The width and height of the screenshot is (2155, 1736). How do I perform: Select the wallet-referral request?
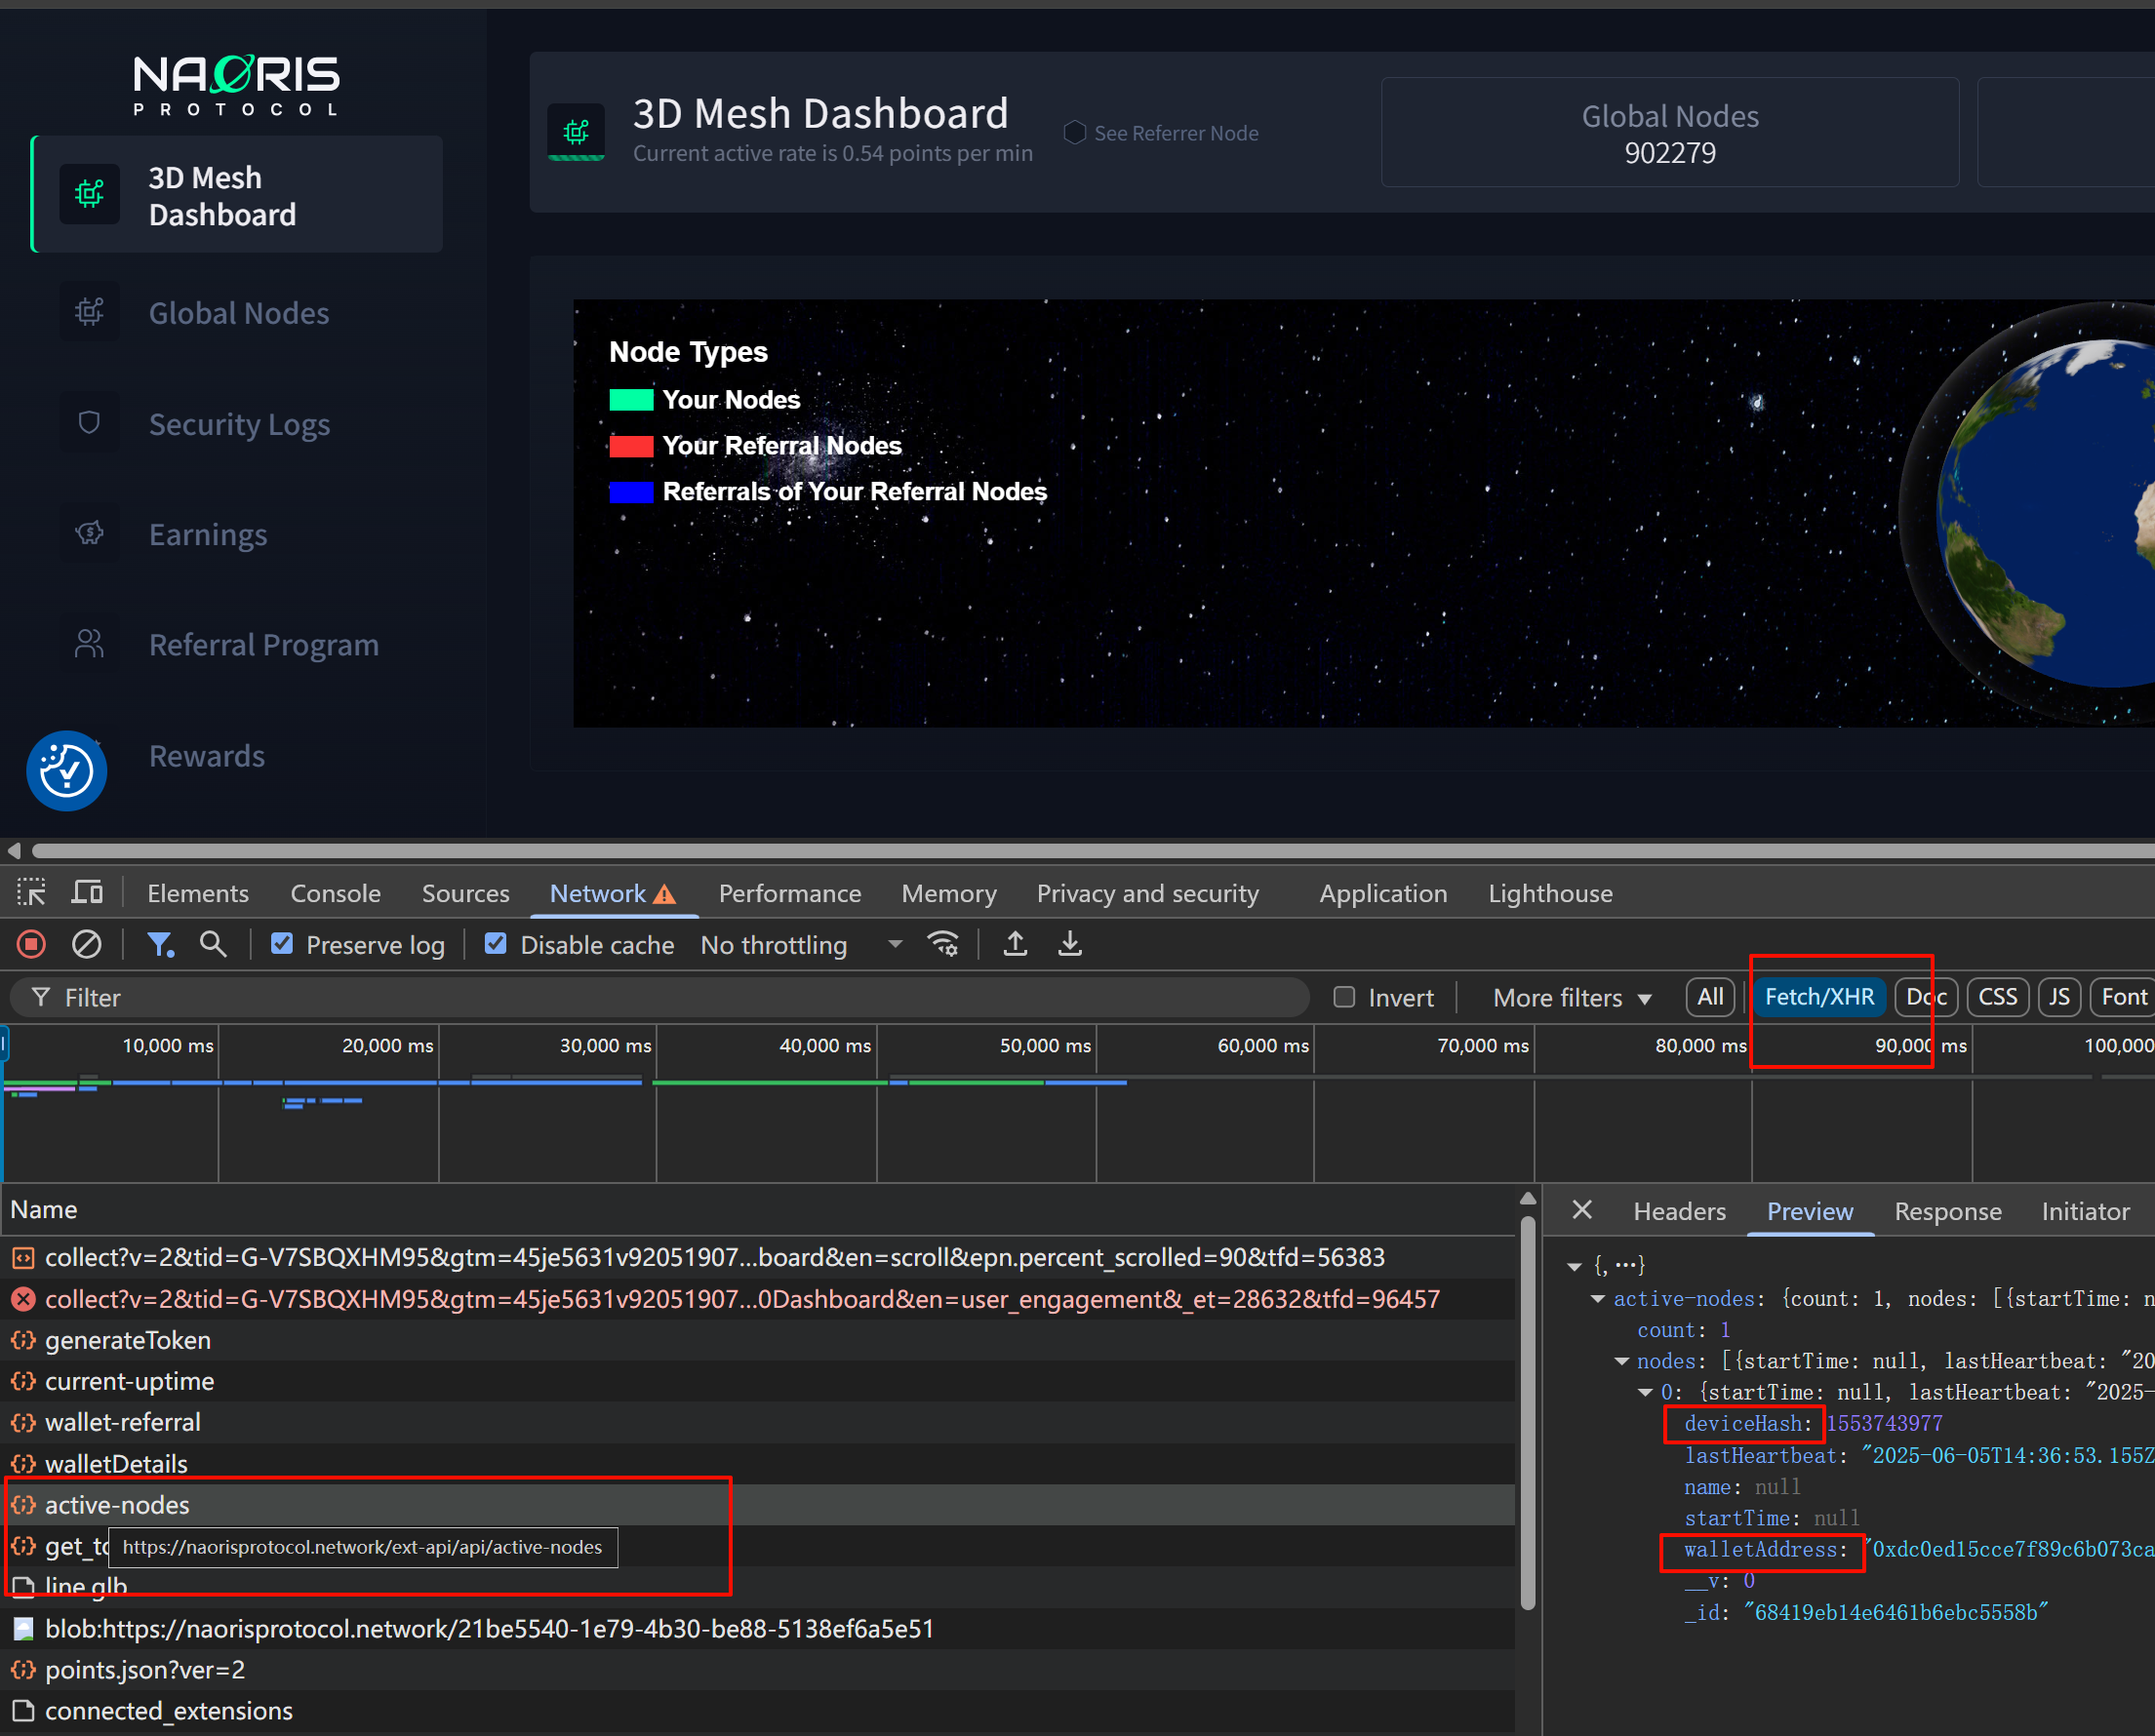point(757,1422)
